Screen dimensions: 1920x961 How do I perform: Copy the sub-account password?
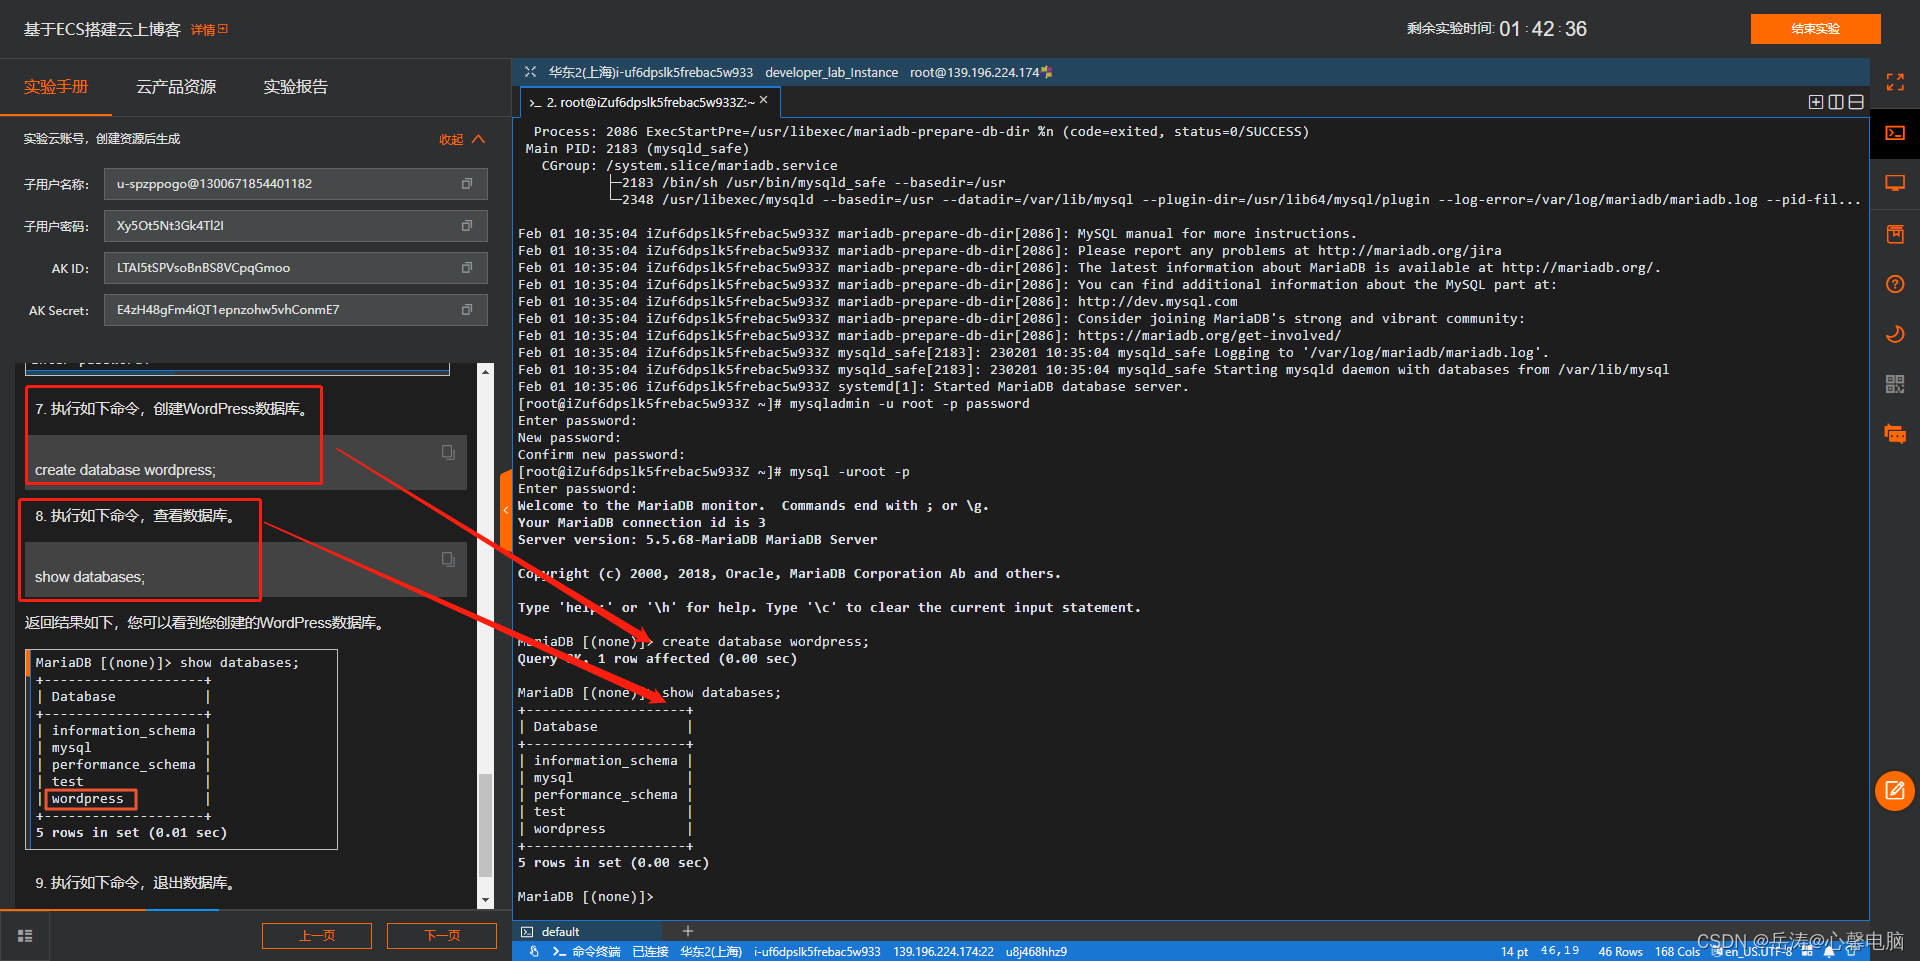coord(467,226)
